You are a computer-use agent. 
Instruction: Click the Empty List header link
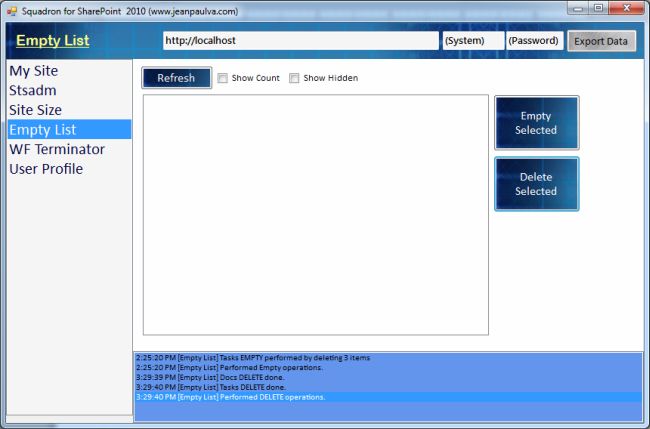click(x=53, y=40)
